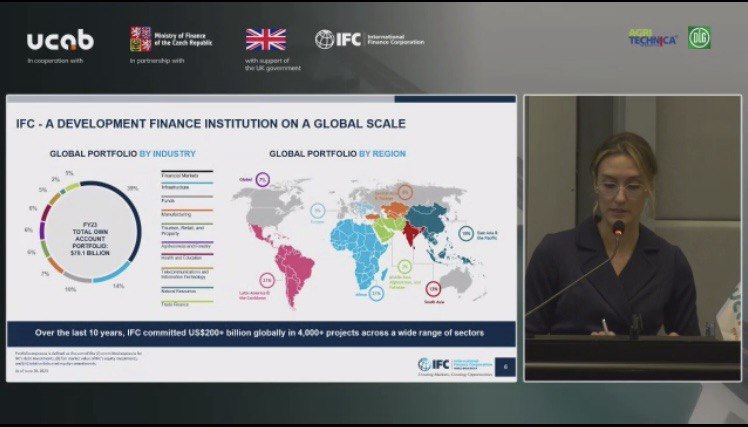Screen dimensions: 748x427
Task: Click the South Asia percentage circle
Action: pyautogui.click(x=433, y=289)
